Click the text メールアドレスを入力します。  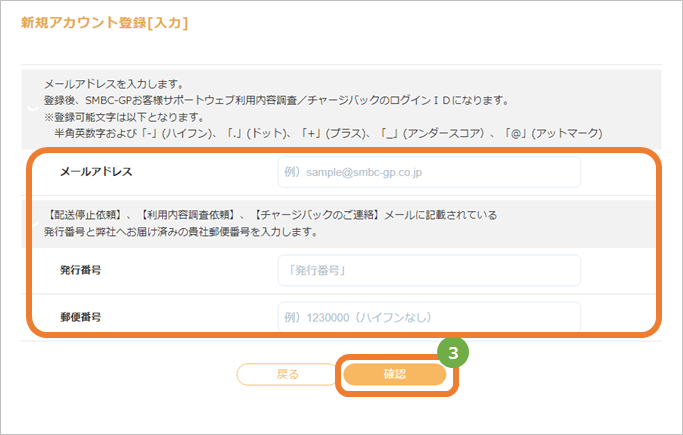point(115,84)
